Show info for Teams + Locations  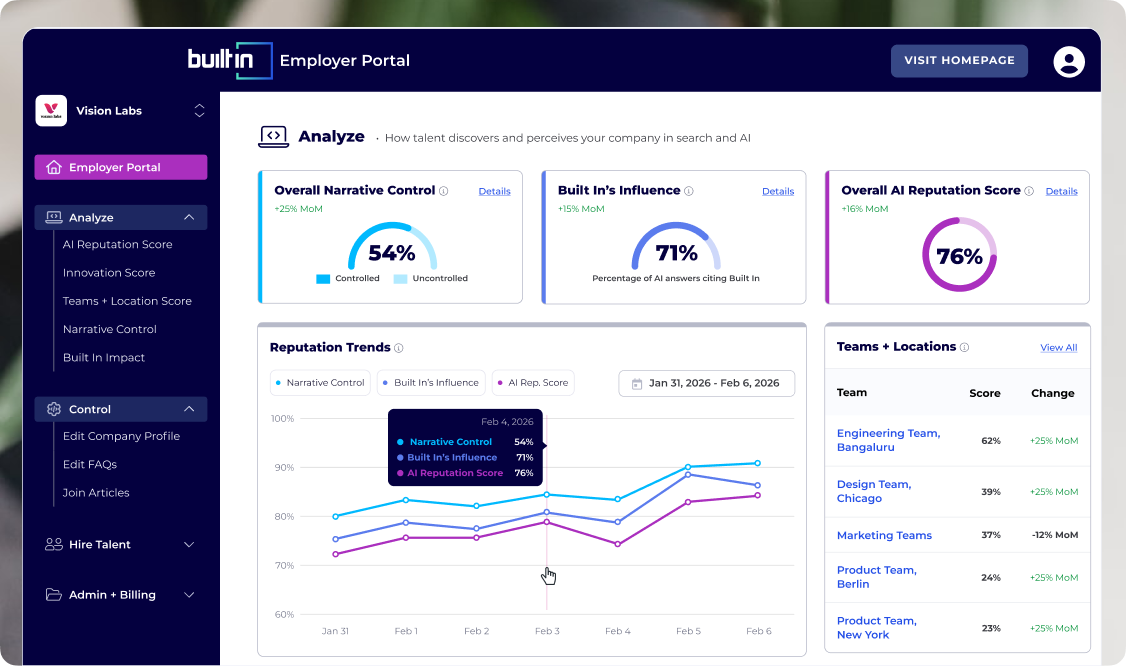964,347
